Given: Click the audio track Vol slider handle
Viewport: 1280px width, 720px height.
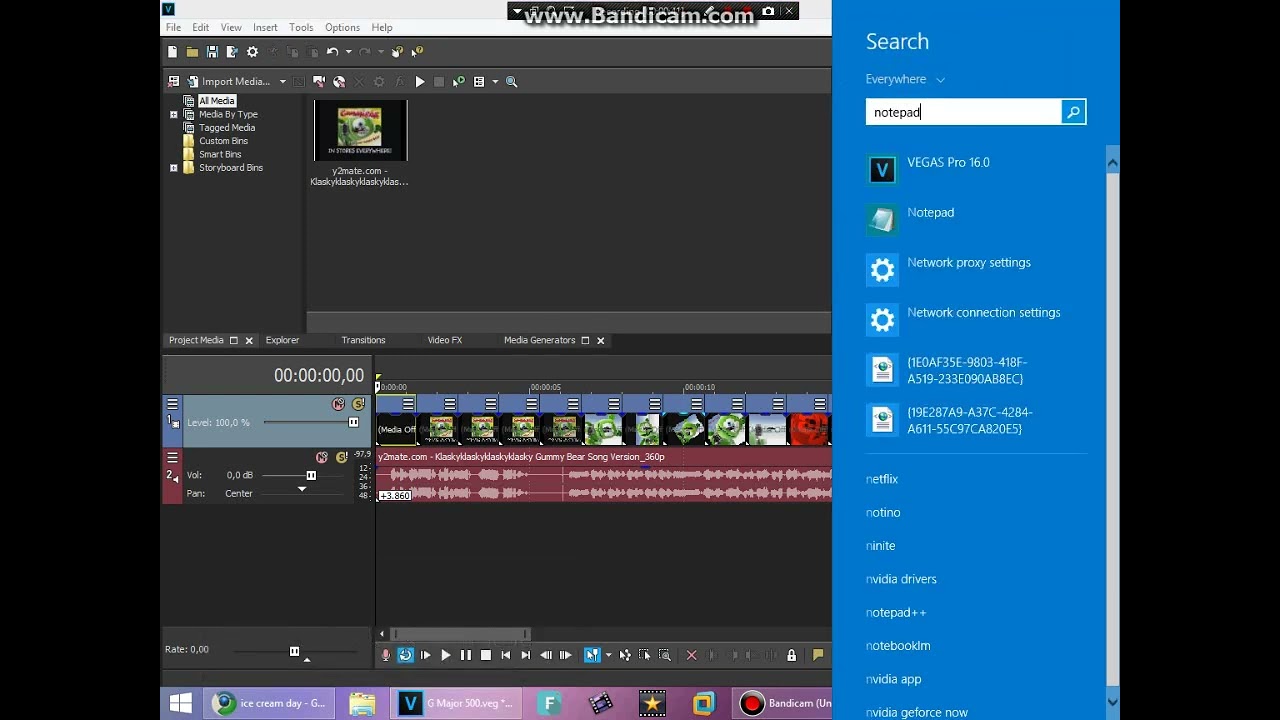Looking at the screenshot, I should point(311,475).
